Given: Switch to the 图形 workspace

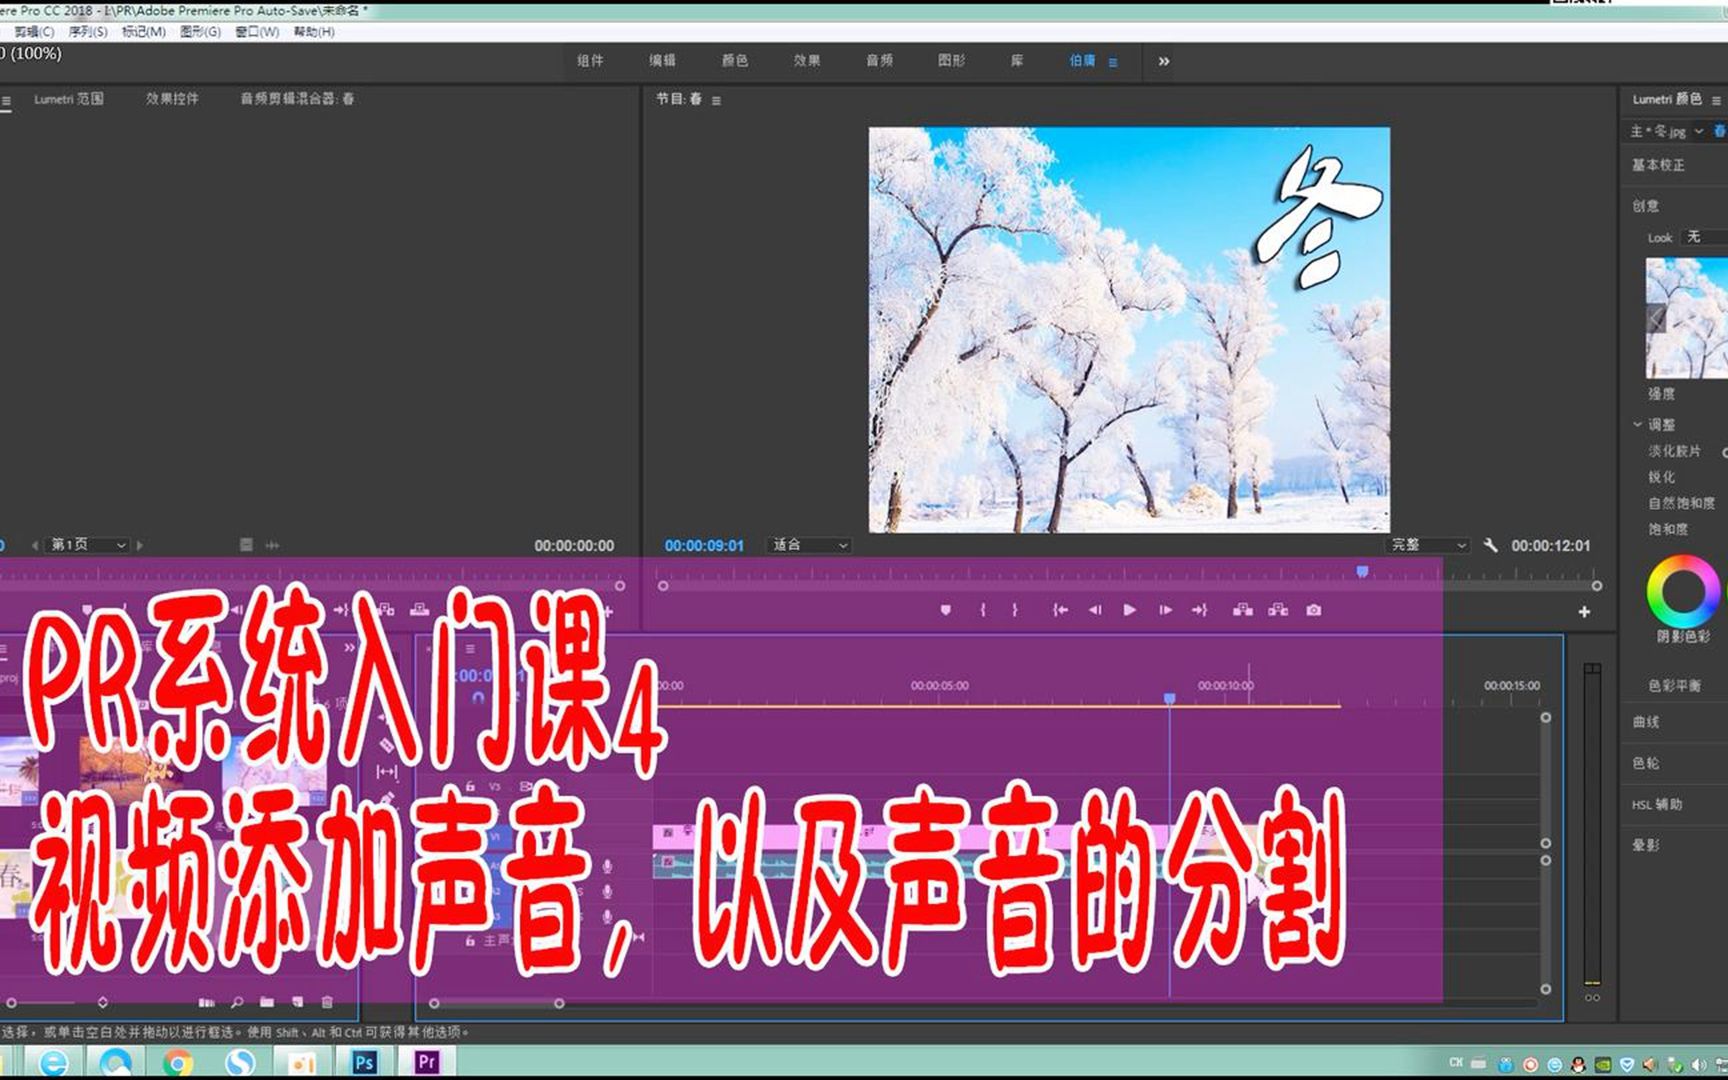Looking at the screenshot, I should point(952,61).
